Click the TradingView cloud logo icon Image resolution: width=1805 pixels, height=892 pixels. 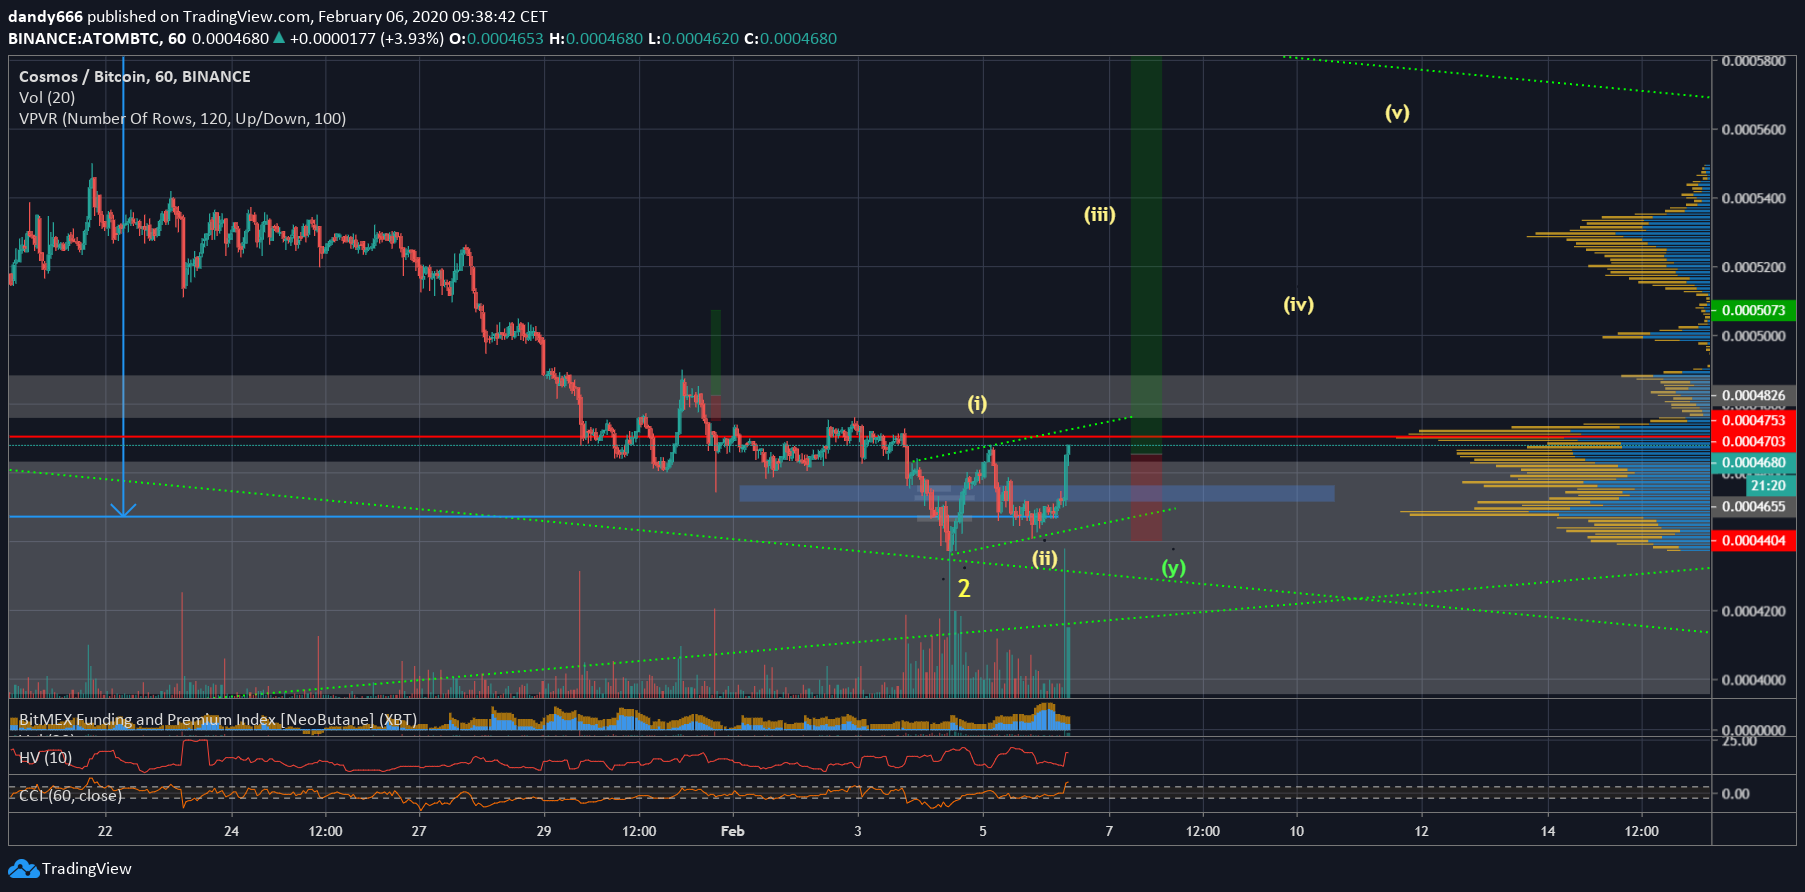23,869
